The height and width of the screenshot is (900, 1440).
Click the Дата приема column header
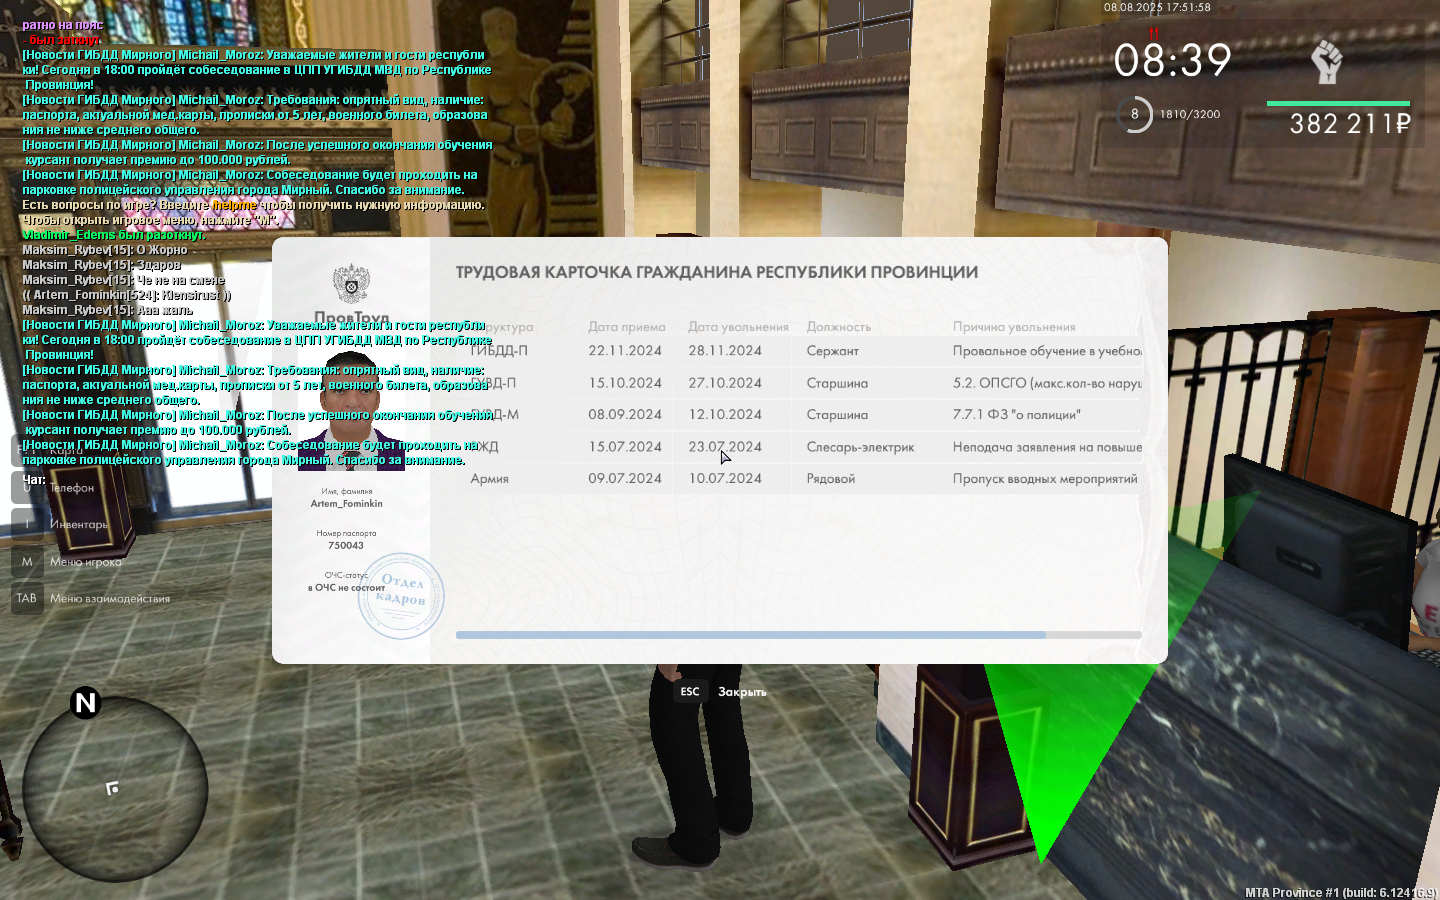click(627, 327)
